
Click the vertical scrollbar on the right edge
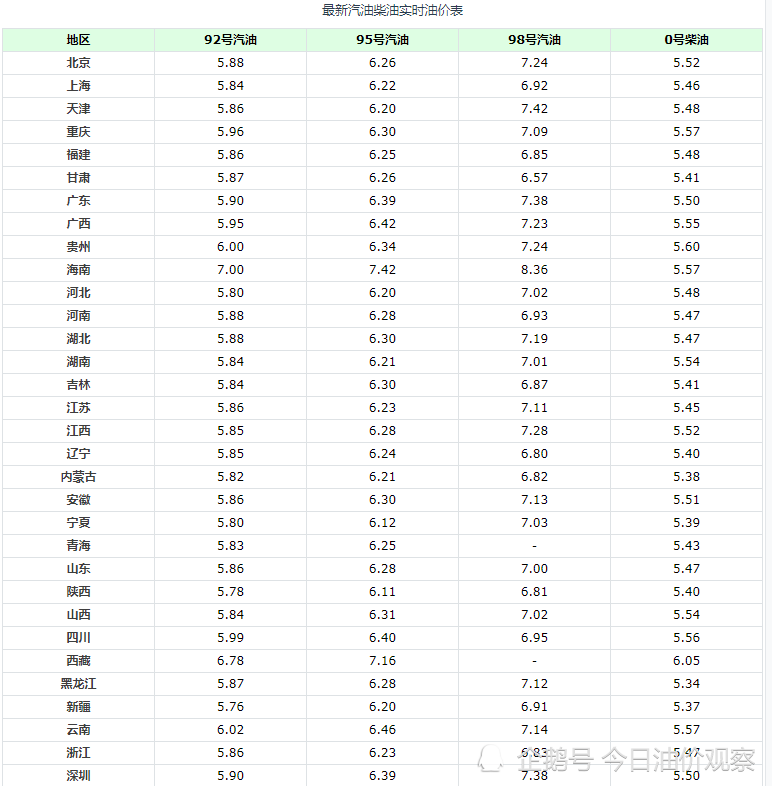click(767, 393)
